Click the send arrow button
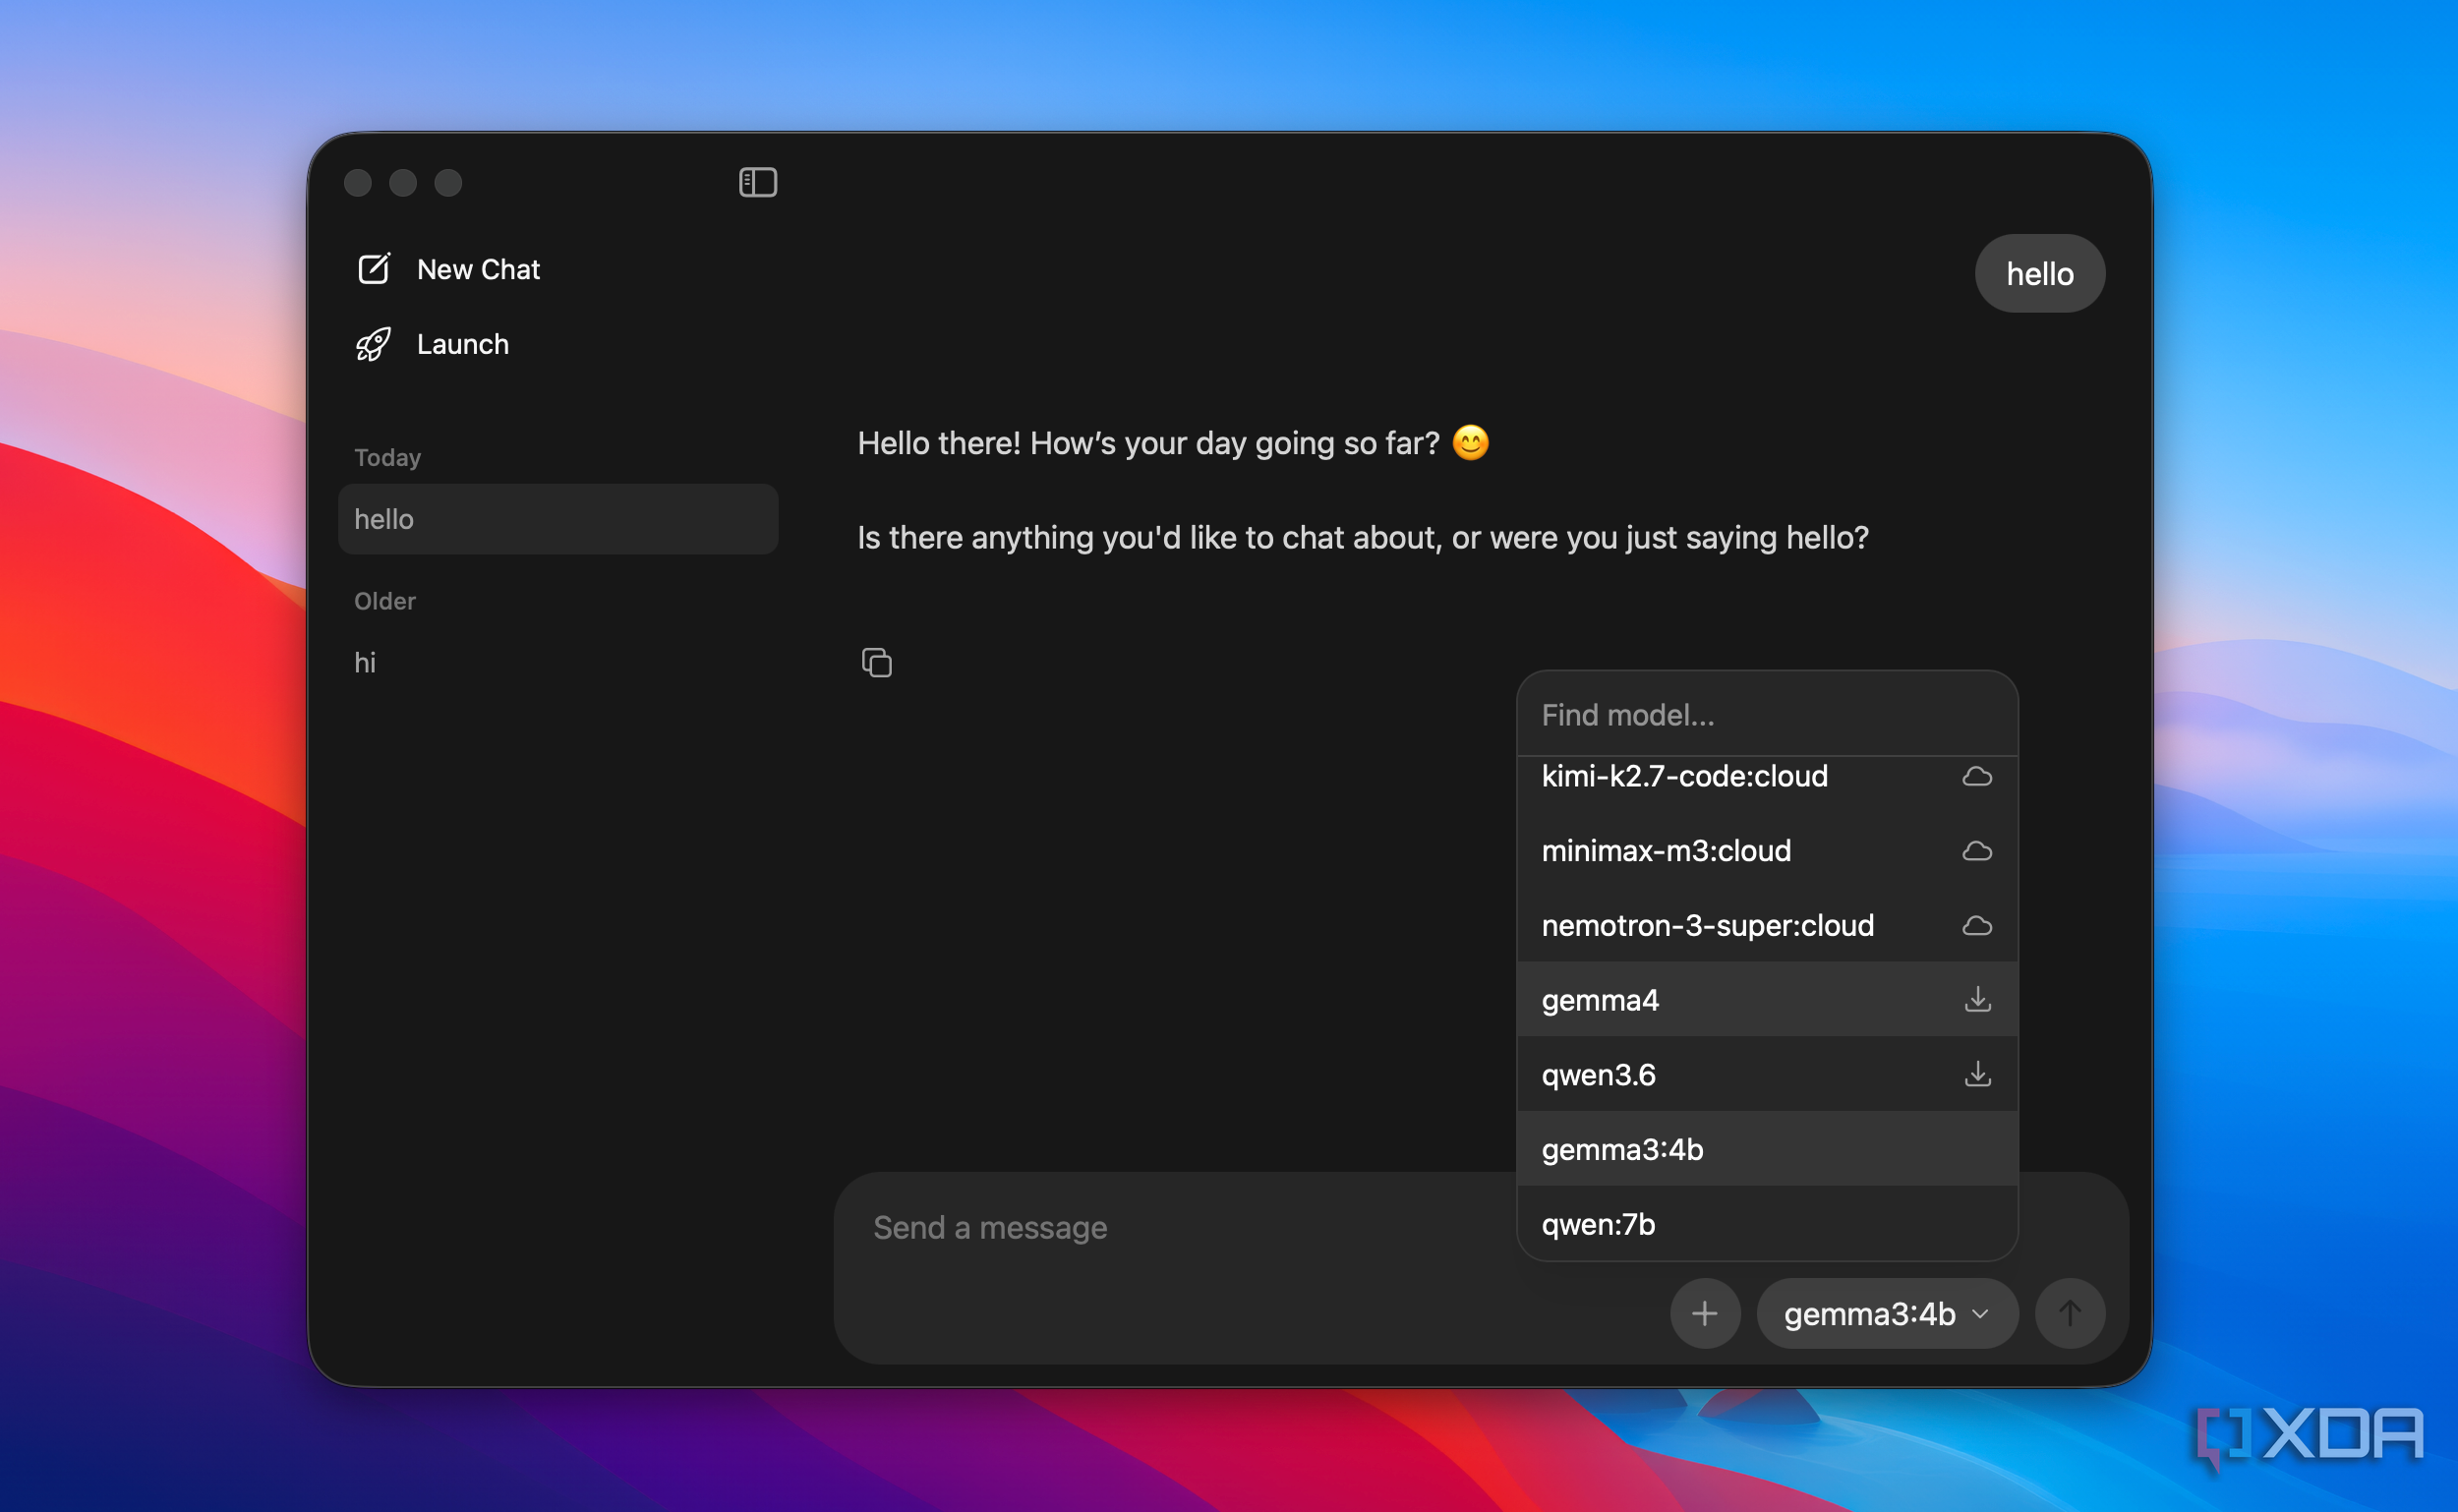The height and width of the screenshot is (1512, 2458). [x=2070, y=1313]
